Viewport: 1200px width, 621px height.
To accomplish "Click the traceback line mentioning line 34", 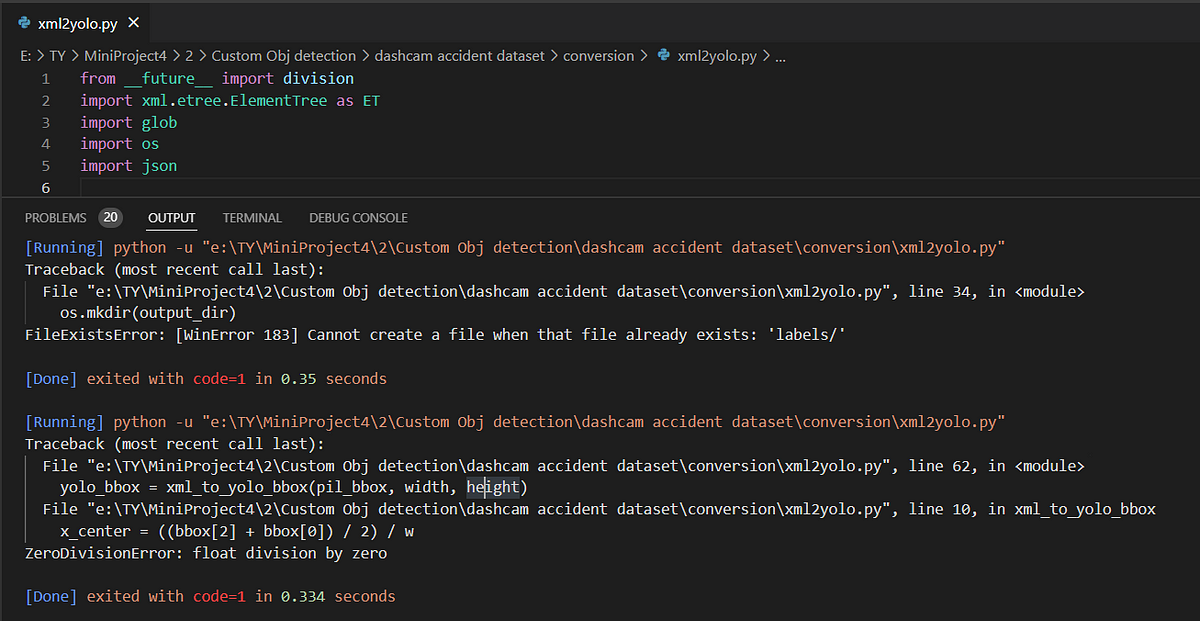I will click(564, 291).
